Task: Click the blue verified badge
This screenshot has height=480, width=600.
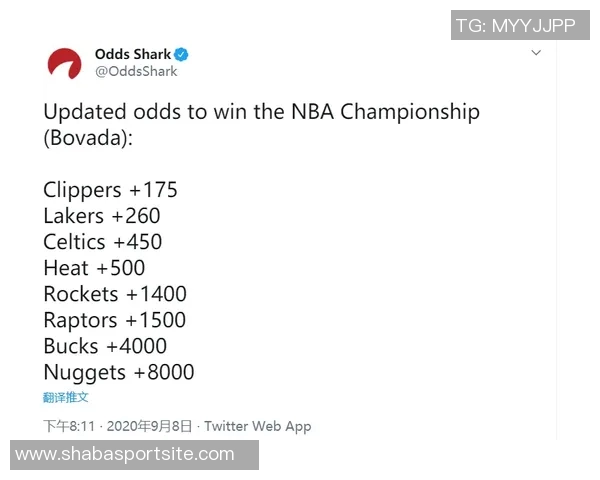Action: (x=182, y=54)
